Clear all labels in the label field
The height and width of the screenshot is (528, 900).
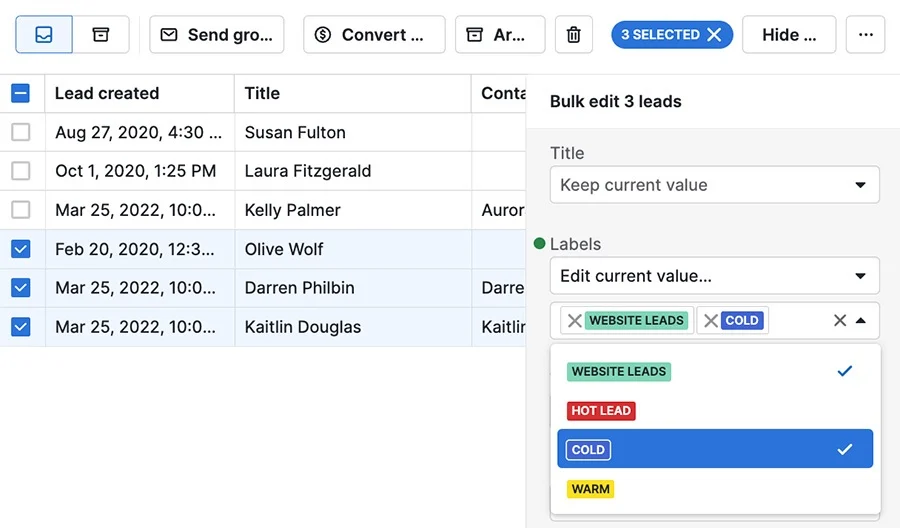point(840,320)
